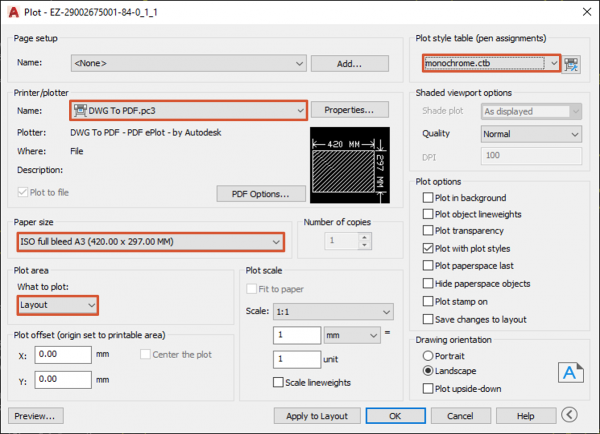Select Landscape orientation
Image resolution: width=600 pixels, height=434 pixels.
pos(427,371)
